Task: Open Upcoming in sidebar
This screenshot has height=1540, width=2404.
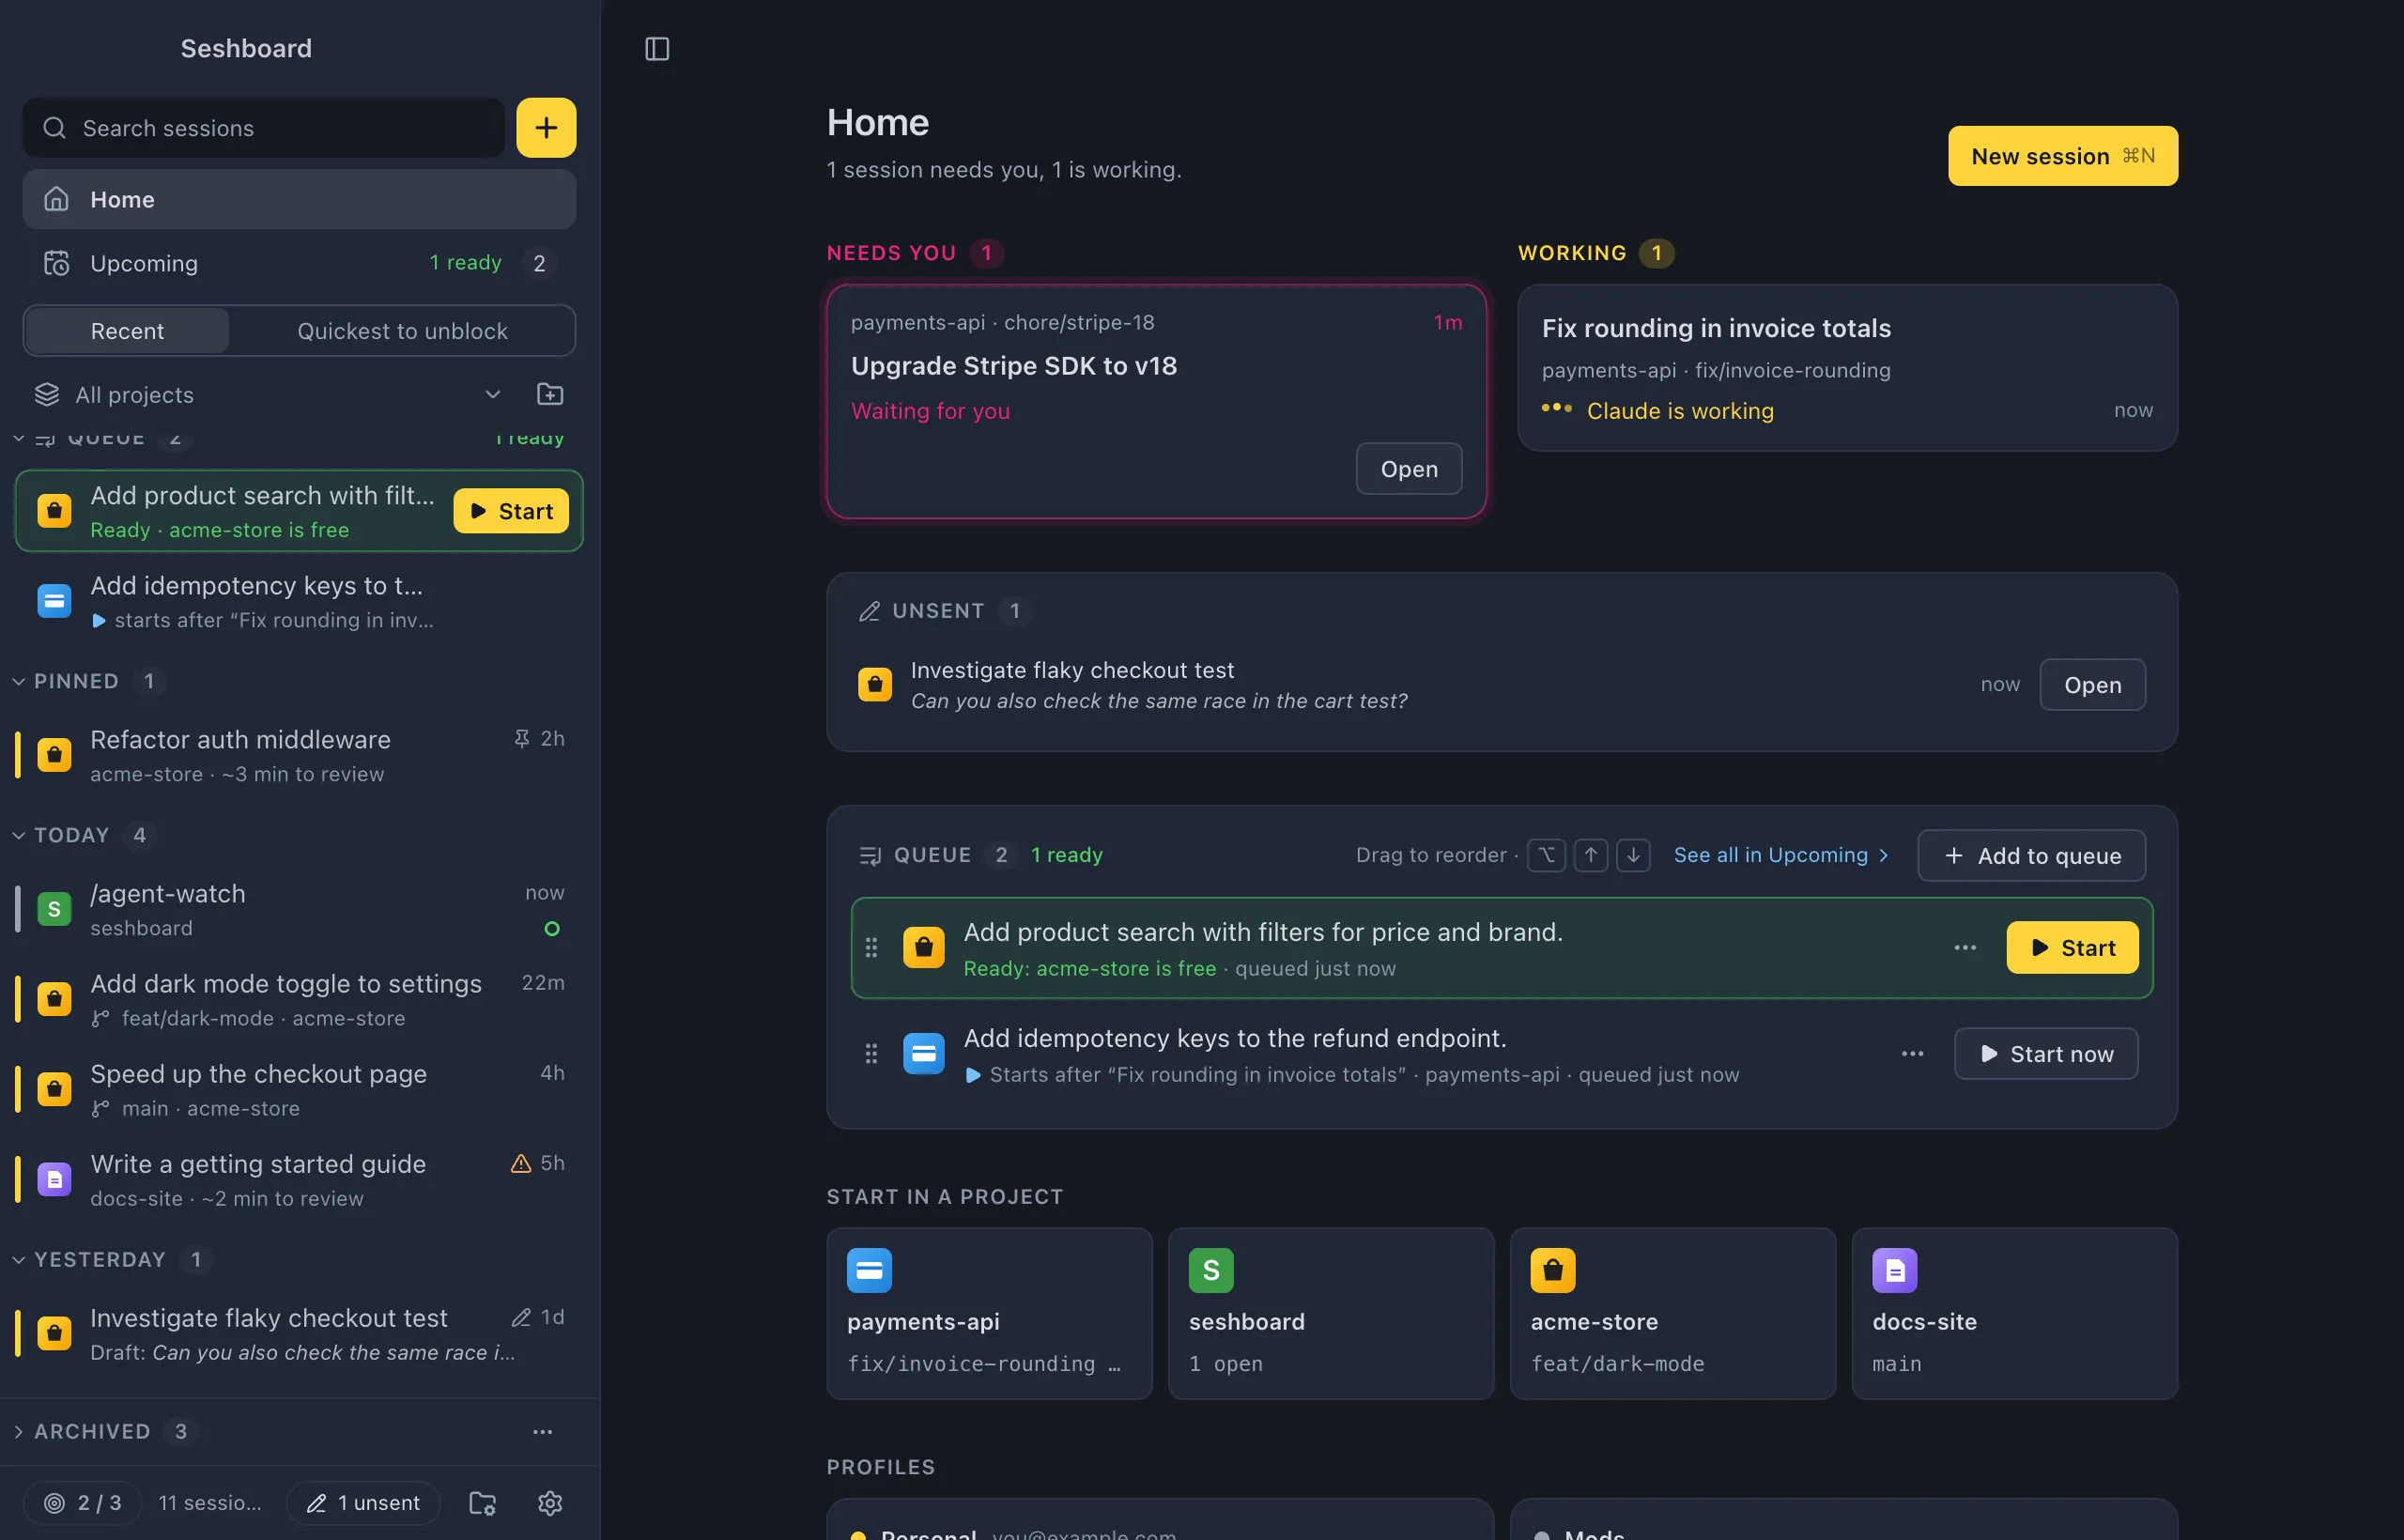Action: [x=299, y=263]
